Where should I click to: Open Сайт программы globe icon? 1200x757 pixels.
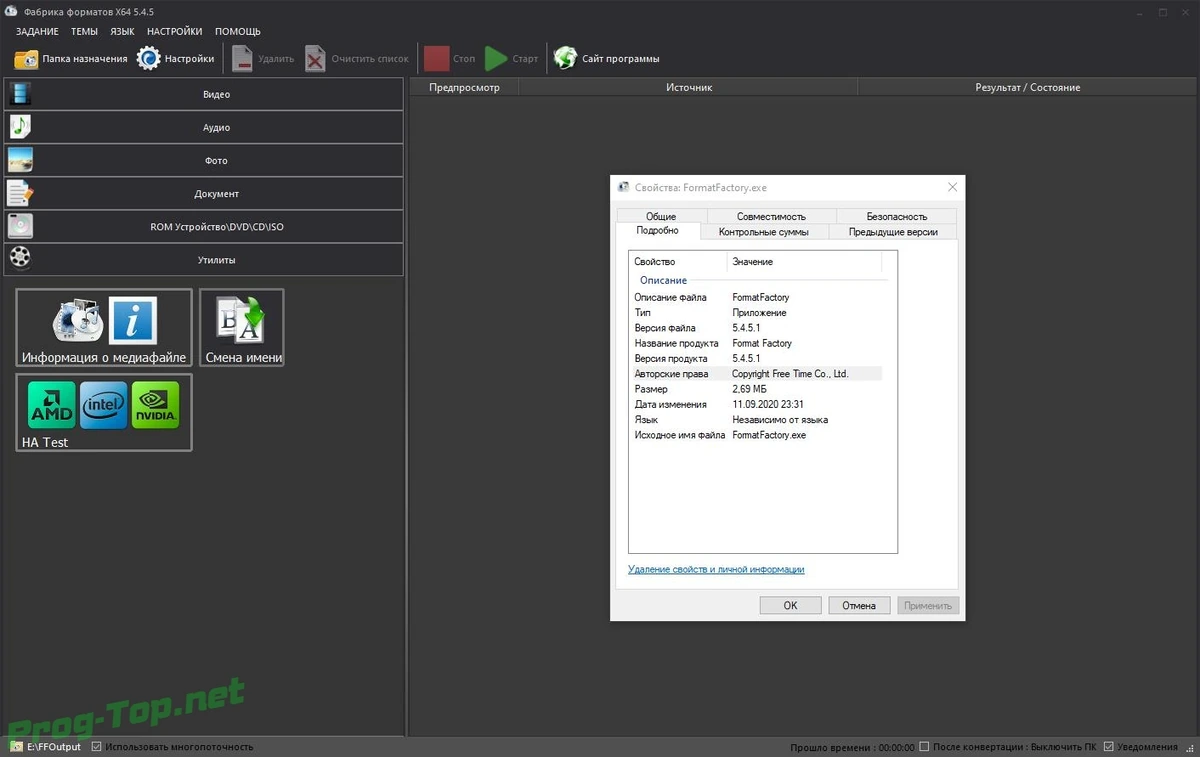(565, 58)
